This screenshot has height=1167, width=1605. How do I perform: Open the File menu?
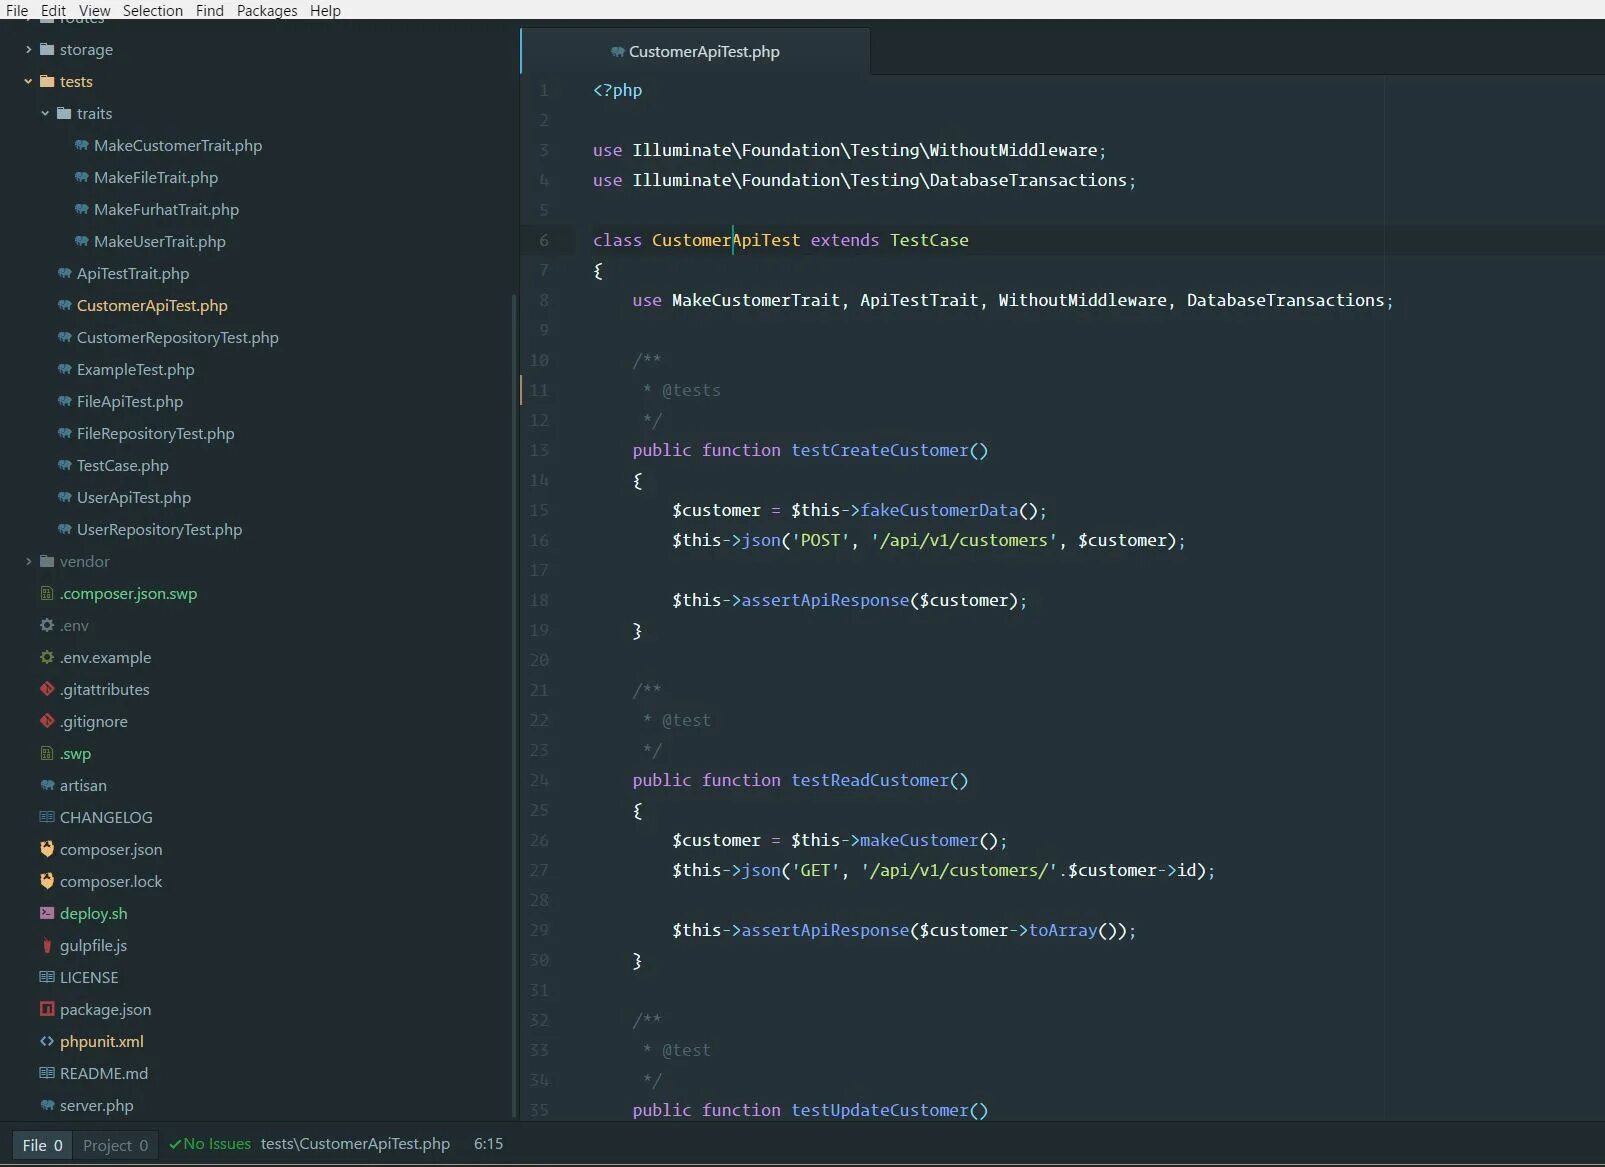tap(17, 10)
